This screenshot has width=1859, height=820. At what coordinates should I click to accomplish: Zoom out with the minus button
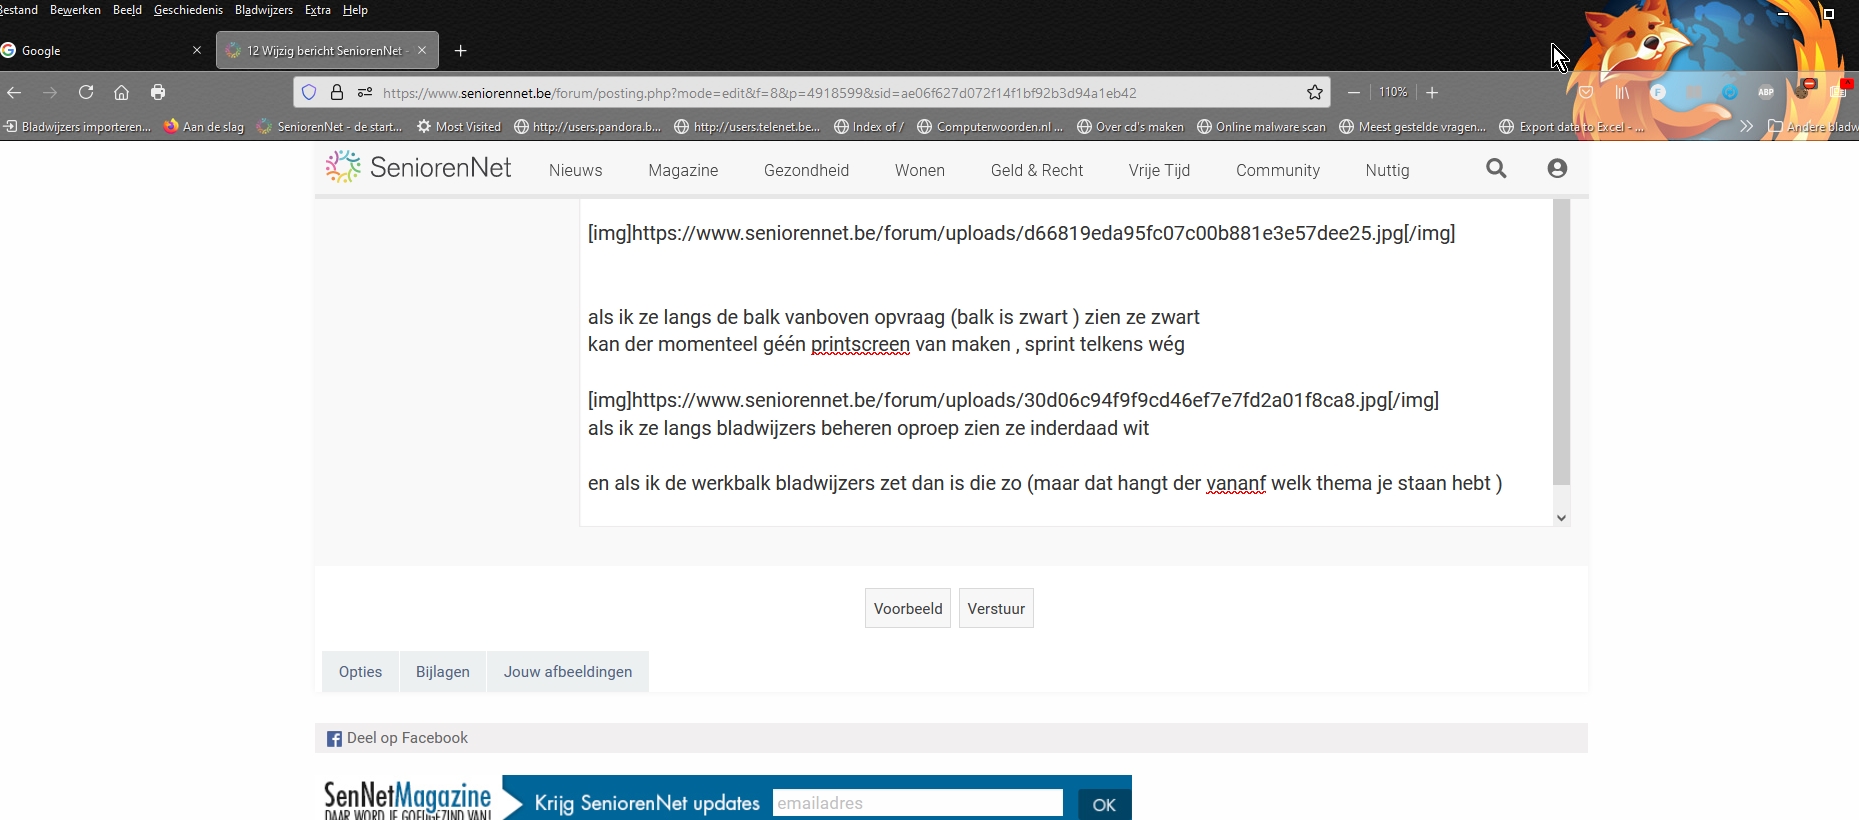pyautogui.click(x=1354, y=92)
